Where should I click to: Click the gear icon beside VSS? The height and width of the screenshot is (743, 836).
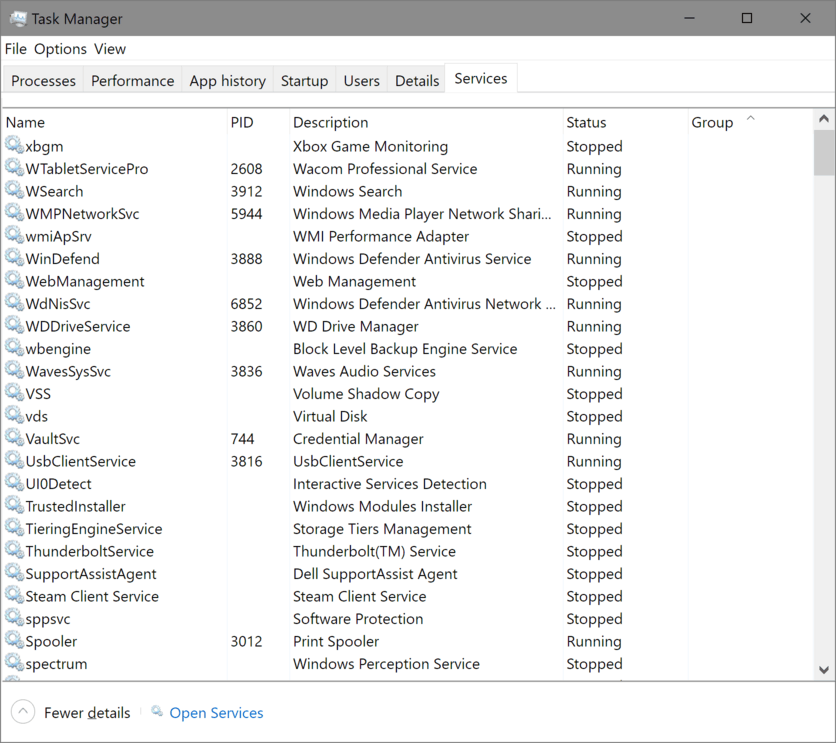point(14,392)
